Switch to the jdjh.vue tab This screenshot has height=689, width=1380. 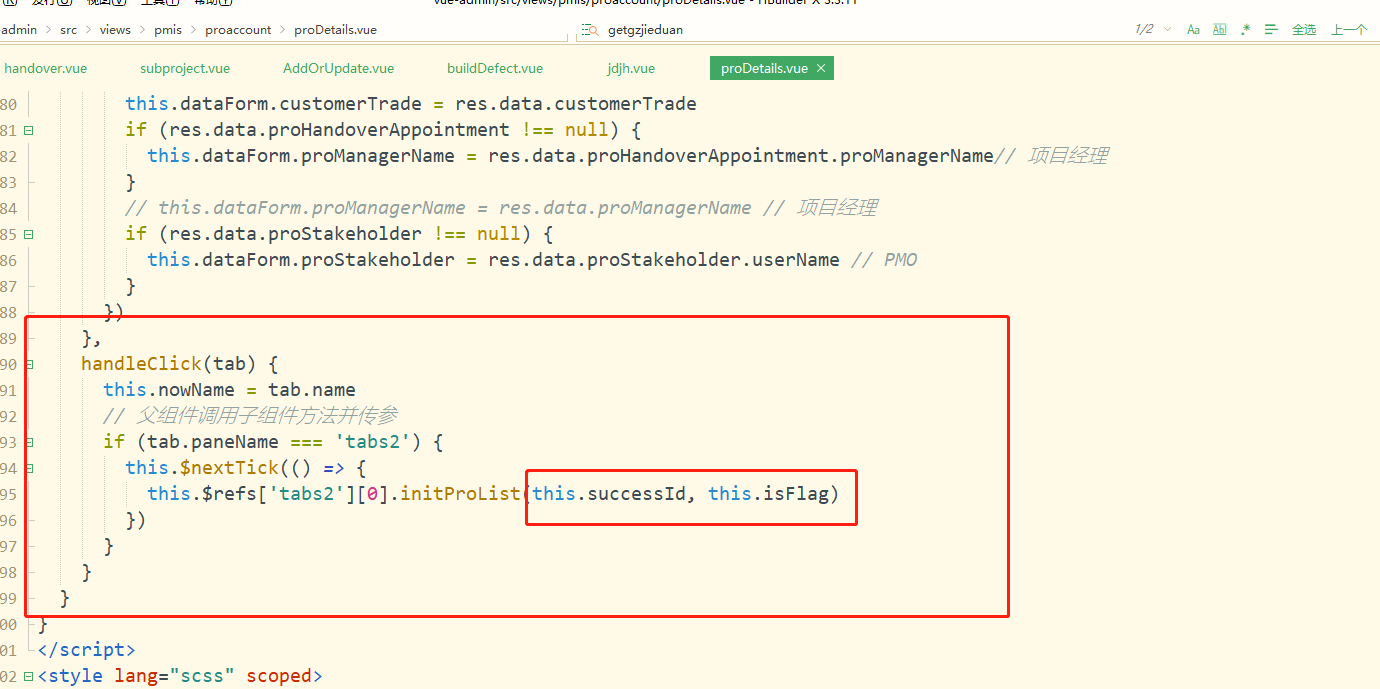click(x=631, y=68)
